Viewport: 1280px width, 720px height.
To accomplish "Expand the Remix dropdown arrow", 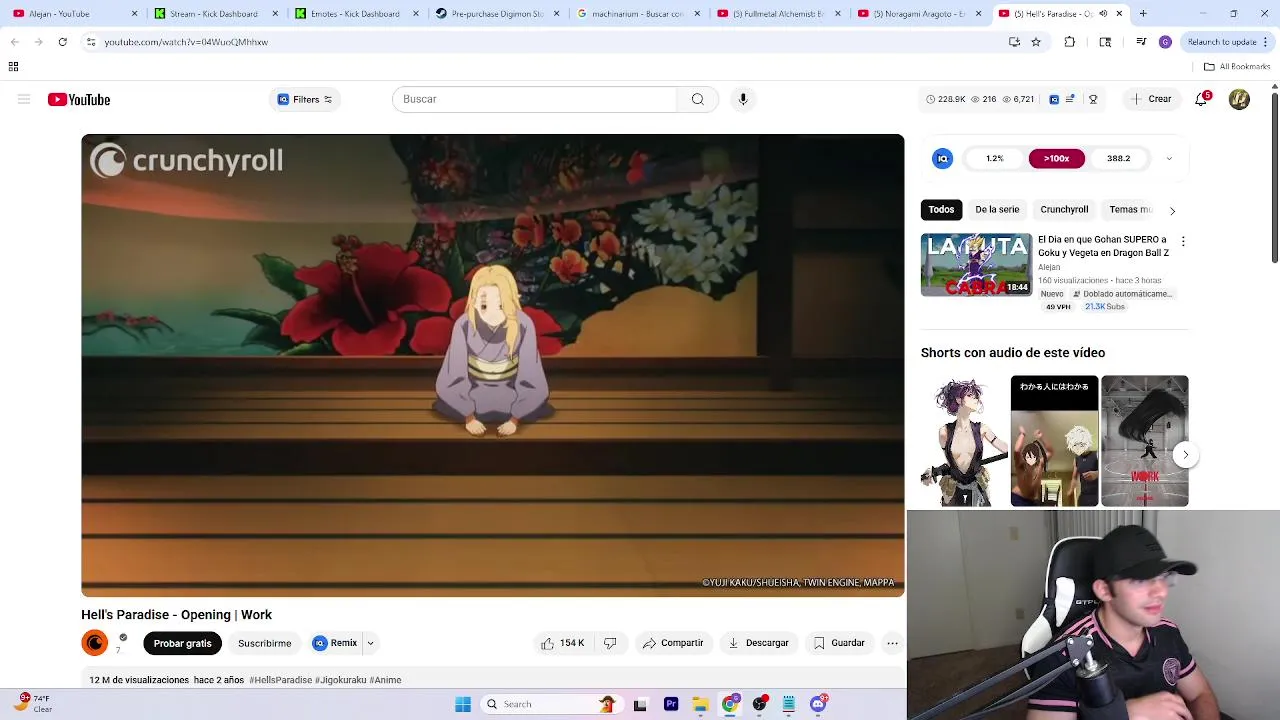I will coord(370,643).
